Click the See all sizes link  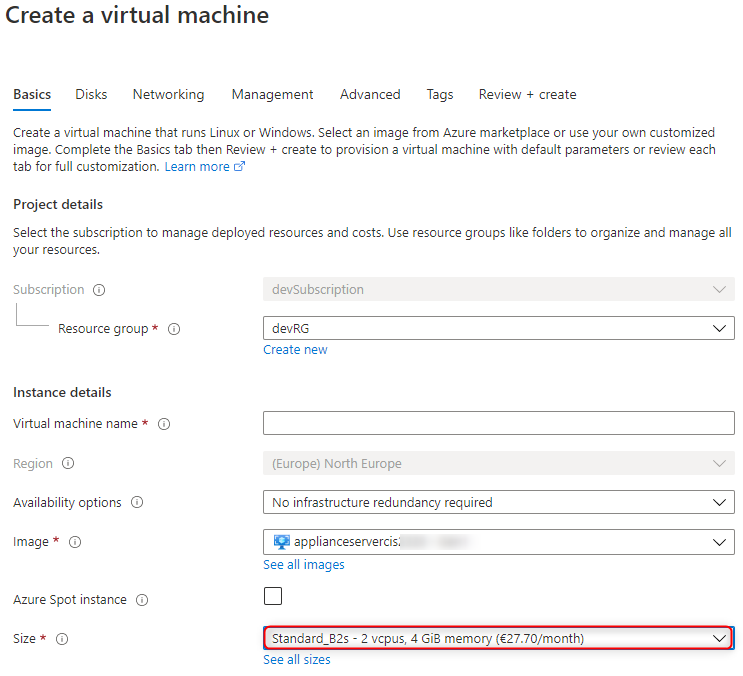[x=297, y=659]
